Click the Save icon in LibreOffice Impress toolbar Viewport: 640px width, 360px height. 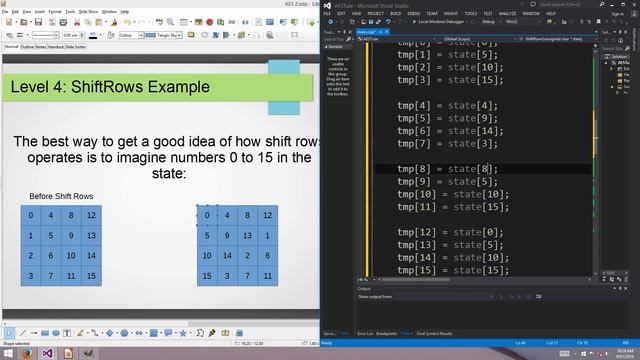[x=38, y=22]
